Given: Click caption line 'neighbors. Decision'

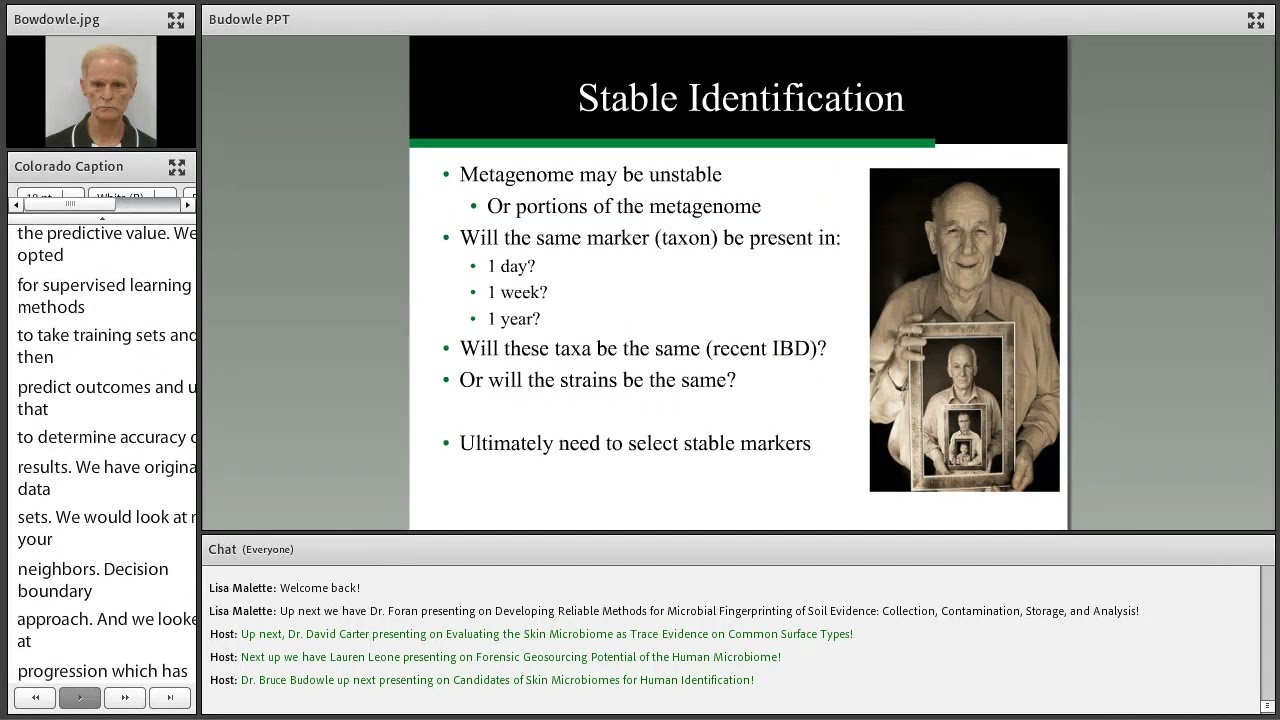Looking at the screenshot, I should click(93, 570).
